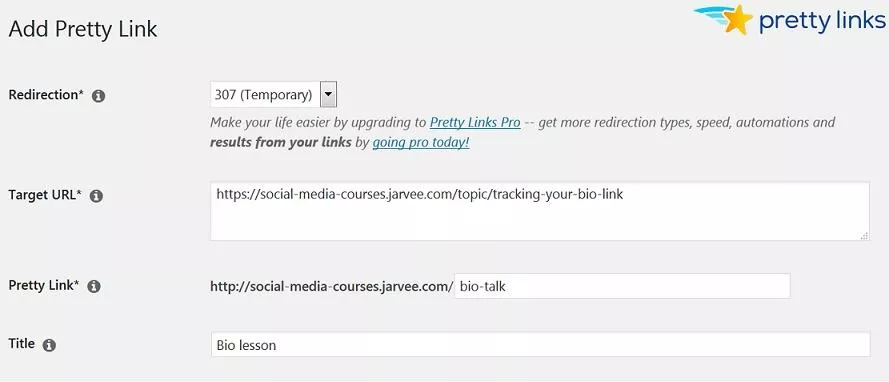Screen dimensions: 889x382
Task: Click inside the Target URL text area
Action: click(x=540, y=211)
